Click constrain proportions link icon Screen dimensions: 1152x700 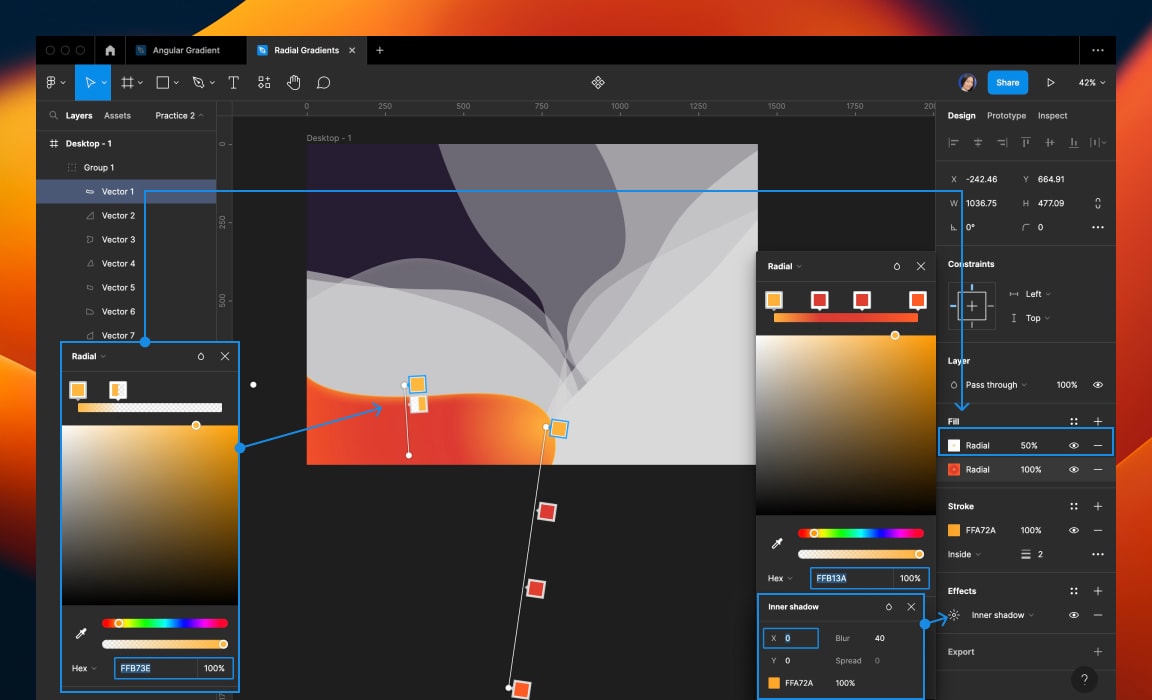click(1098, 203)
